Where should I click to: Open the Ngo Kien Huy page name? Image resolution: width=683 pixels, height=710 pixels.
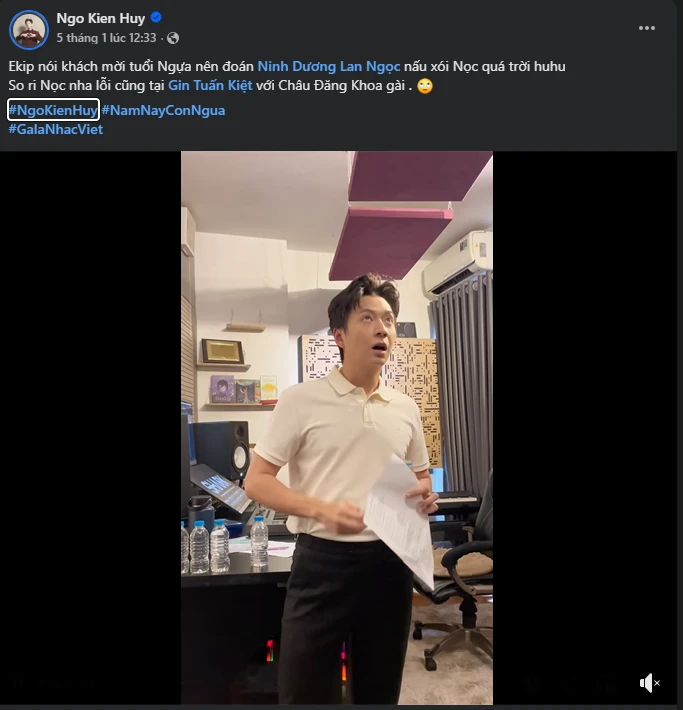point(100,18)
